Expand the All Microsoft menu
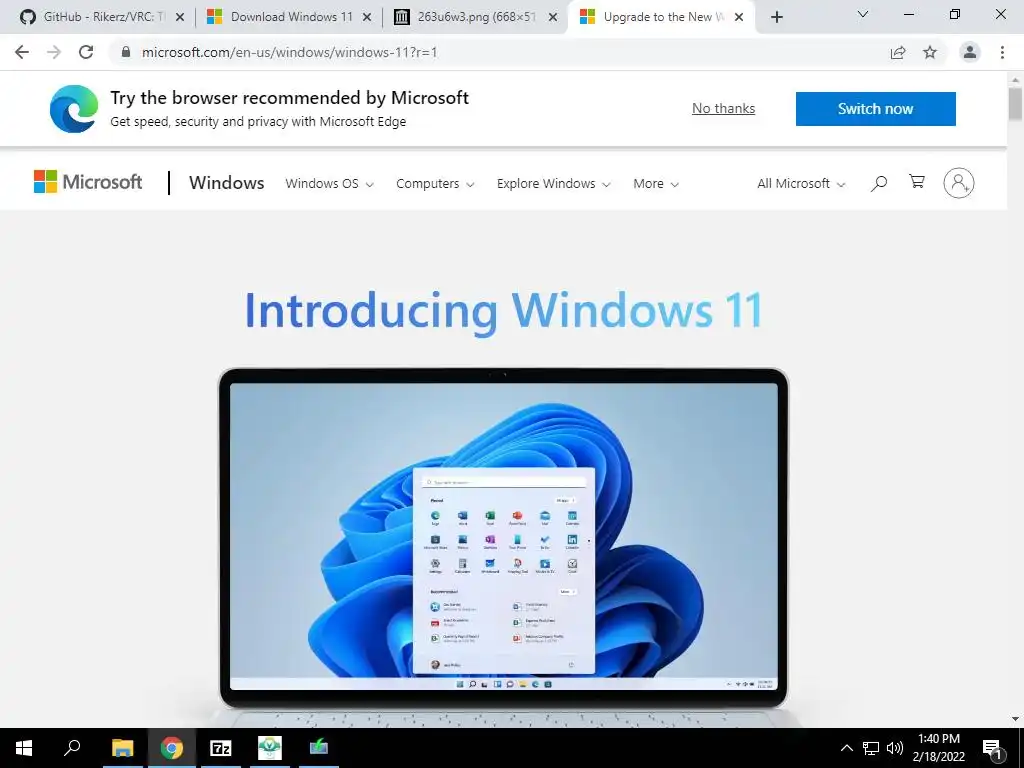Screen dimensions: 1024x768 pyautogui.click(x=801, y=184)
